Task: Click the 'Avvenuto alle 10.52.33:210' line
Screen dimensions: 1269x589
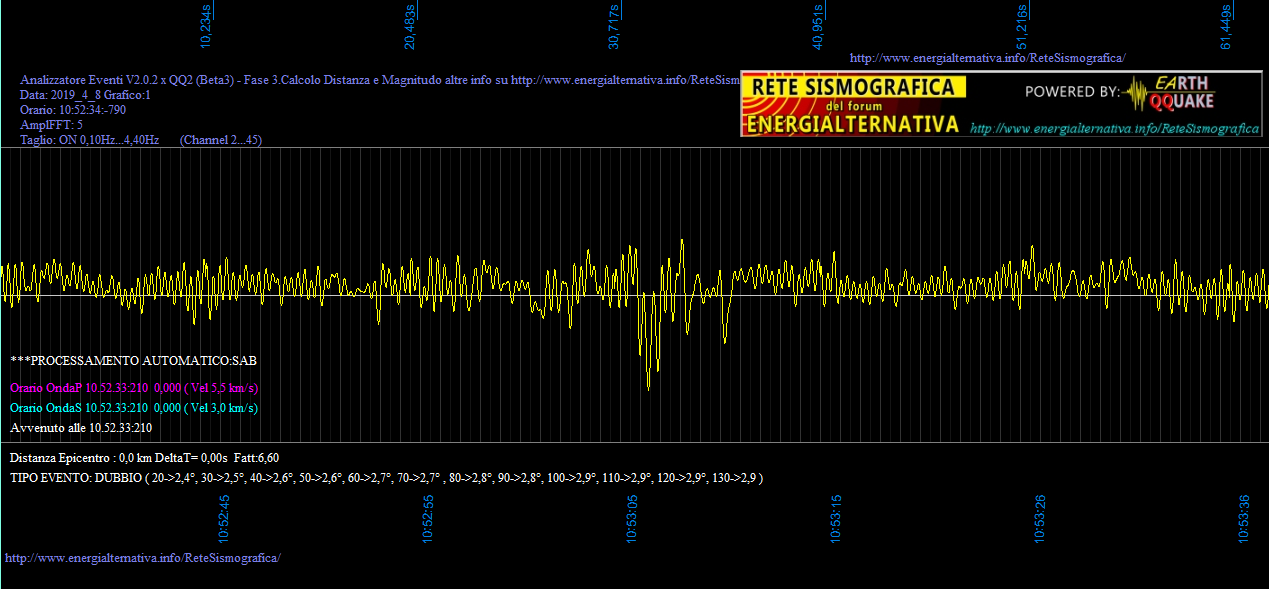Action: (x=81, y=428)
